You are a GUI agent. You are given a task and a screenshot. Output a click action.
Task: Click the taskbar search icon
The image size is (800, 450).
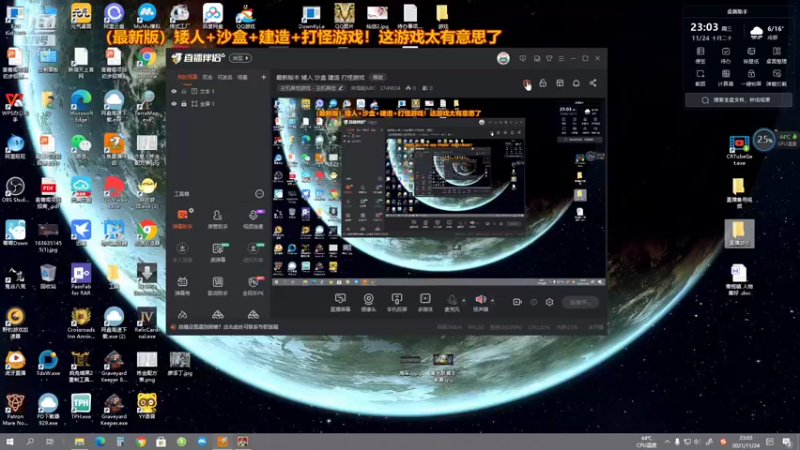(30, 441)
